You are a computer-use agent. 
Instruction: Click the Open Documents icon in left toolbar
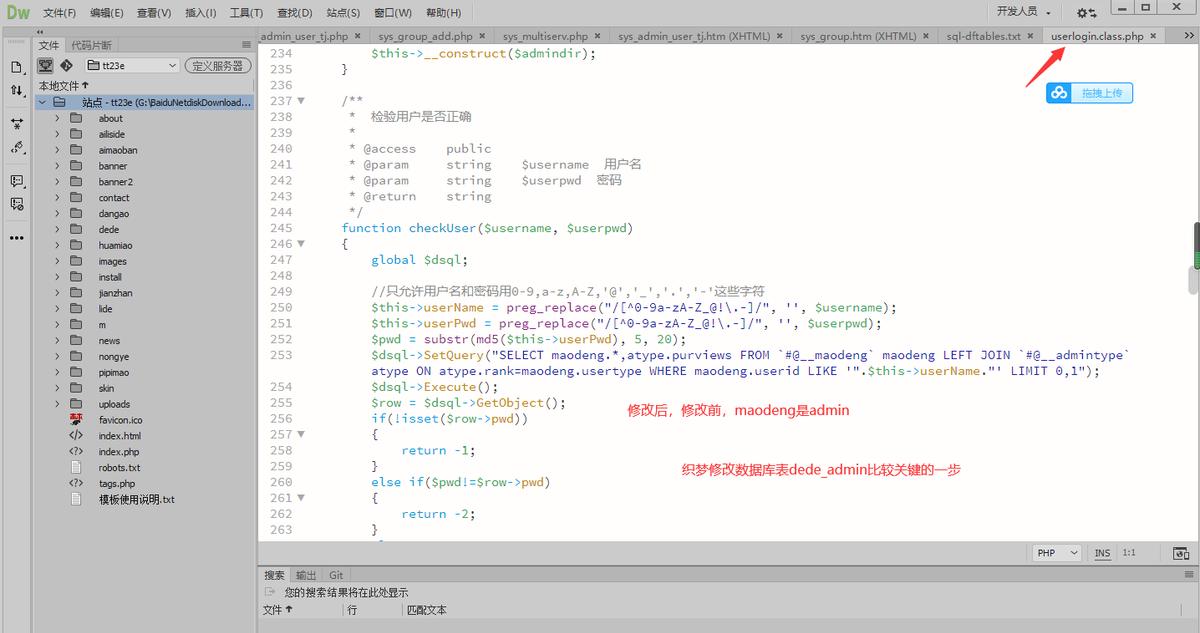click(x=17, y=67)
